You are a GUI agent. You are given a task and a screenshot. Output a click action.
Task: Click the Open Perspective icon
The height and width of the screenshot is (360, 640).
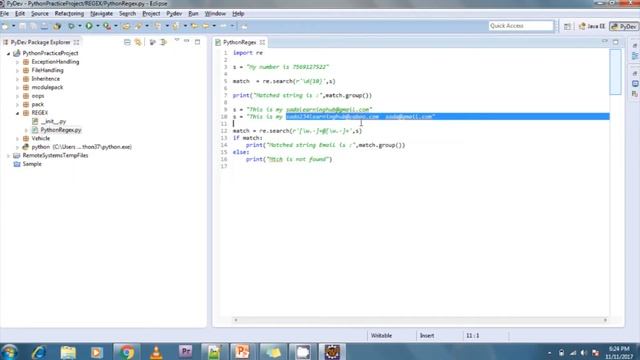point(567,26)
